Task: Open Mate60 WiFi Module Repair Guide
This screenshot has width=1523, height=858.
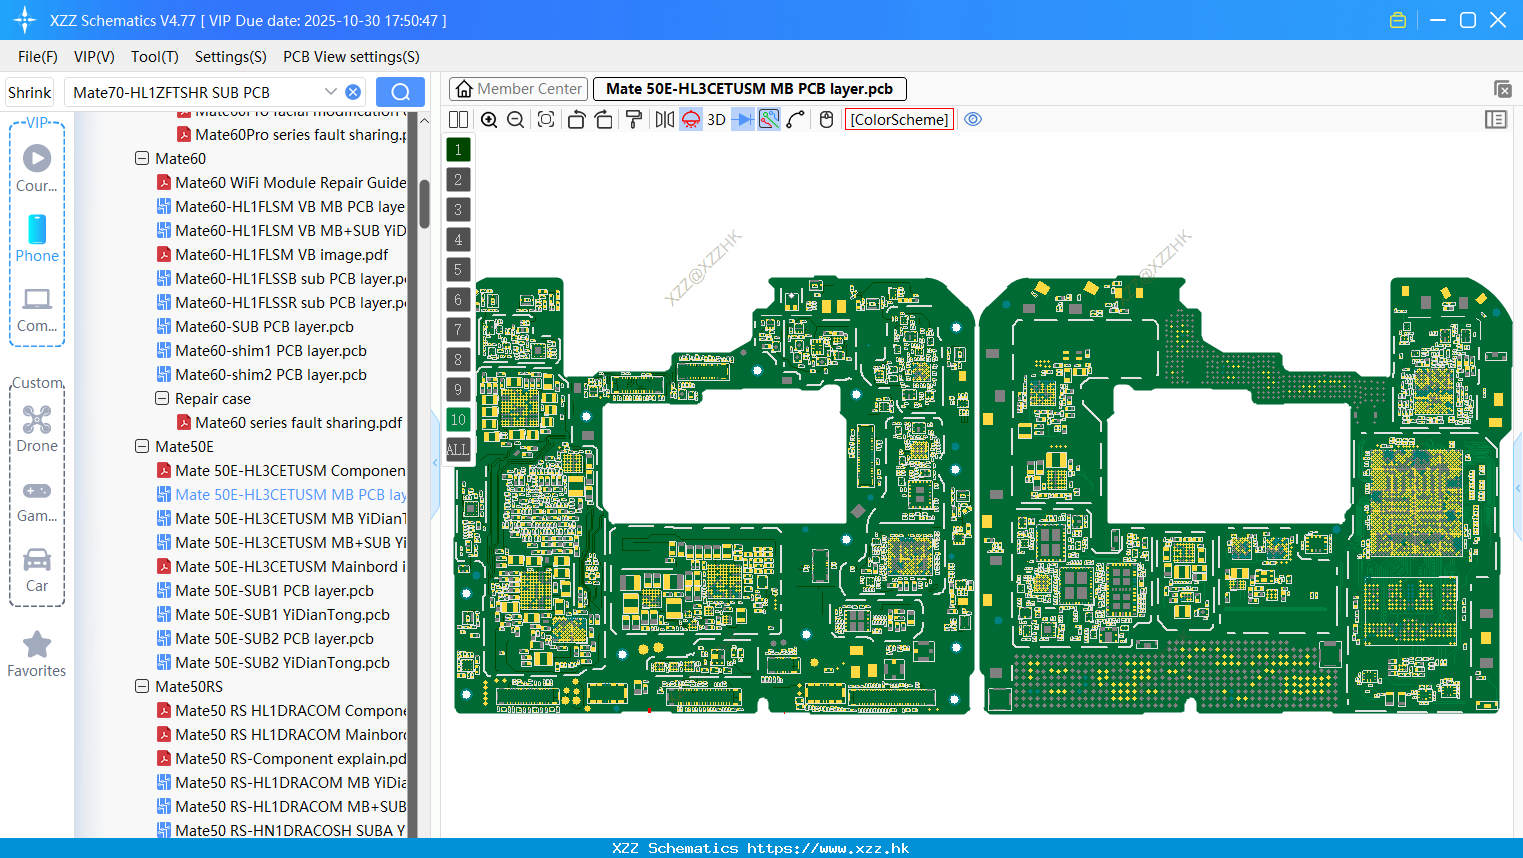Action: (282, 182)
